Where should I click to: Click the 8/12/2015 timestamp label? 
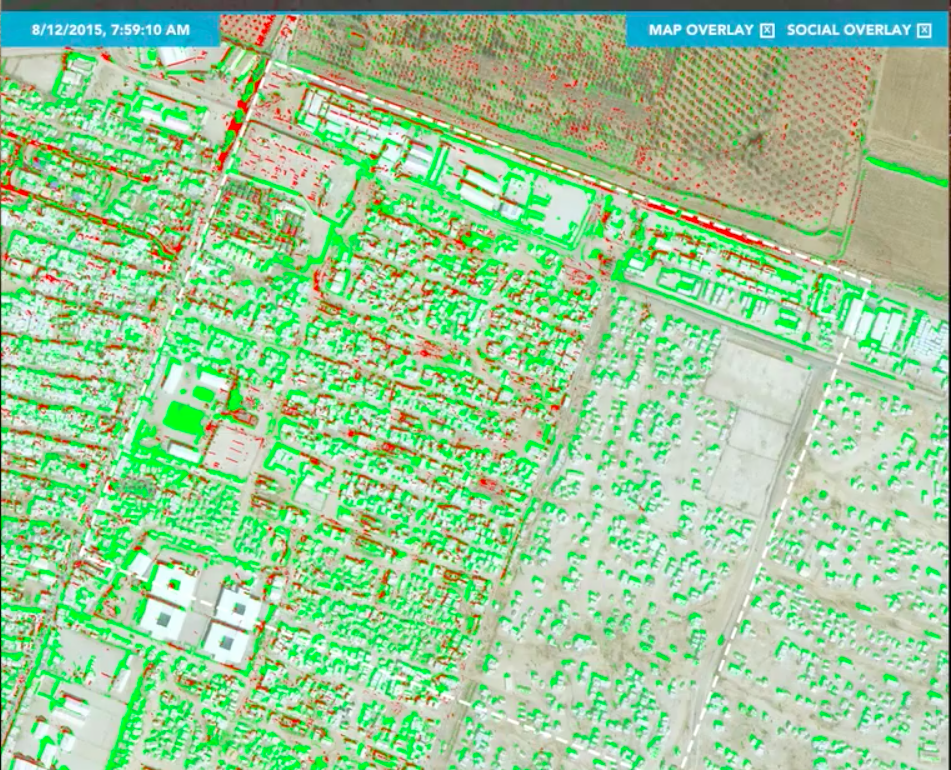(111, 30)
